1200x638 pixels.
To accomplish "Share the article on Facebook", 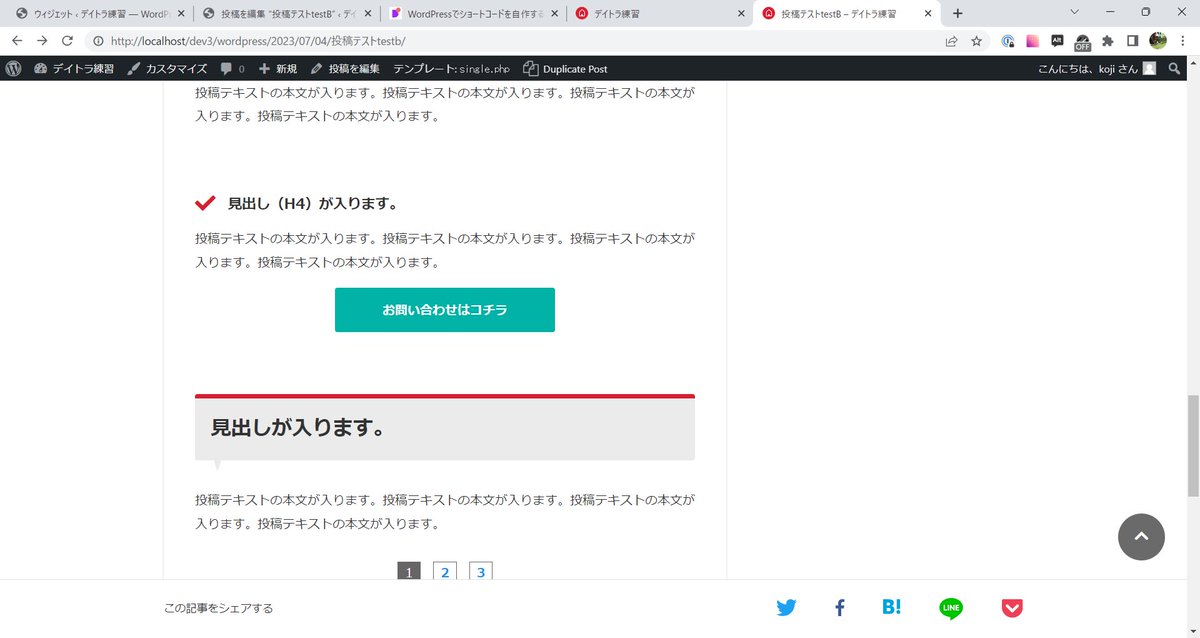I will (839, 607).
